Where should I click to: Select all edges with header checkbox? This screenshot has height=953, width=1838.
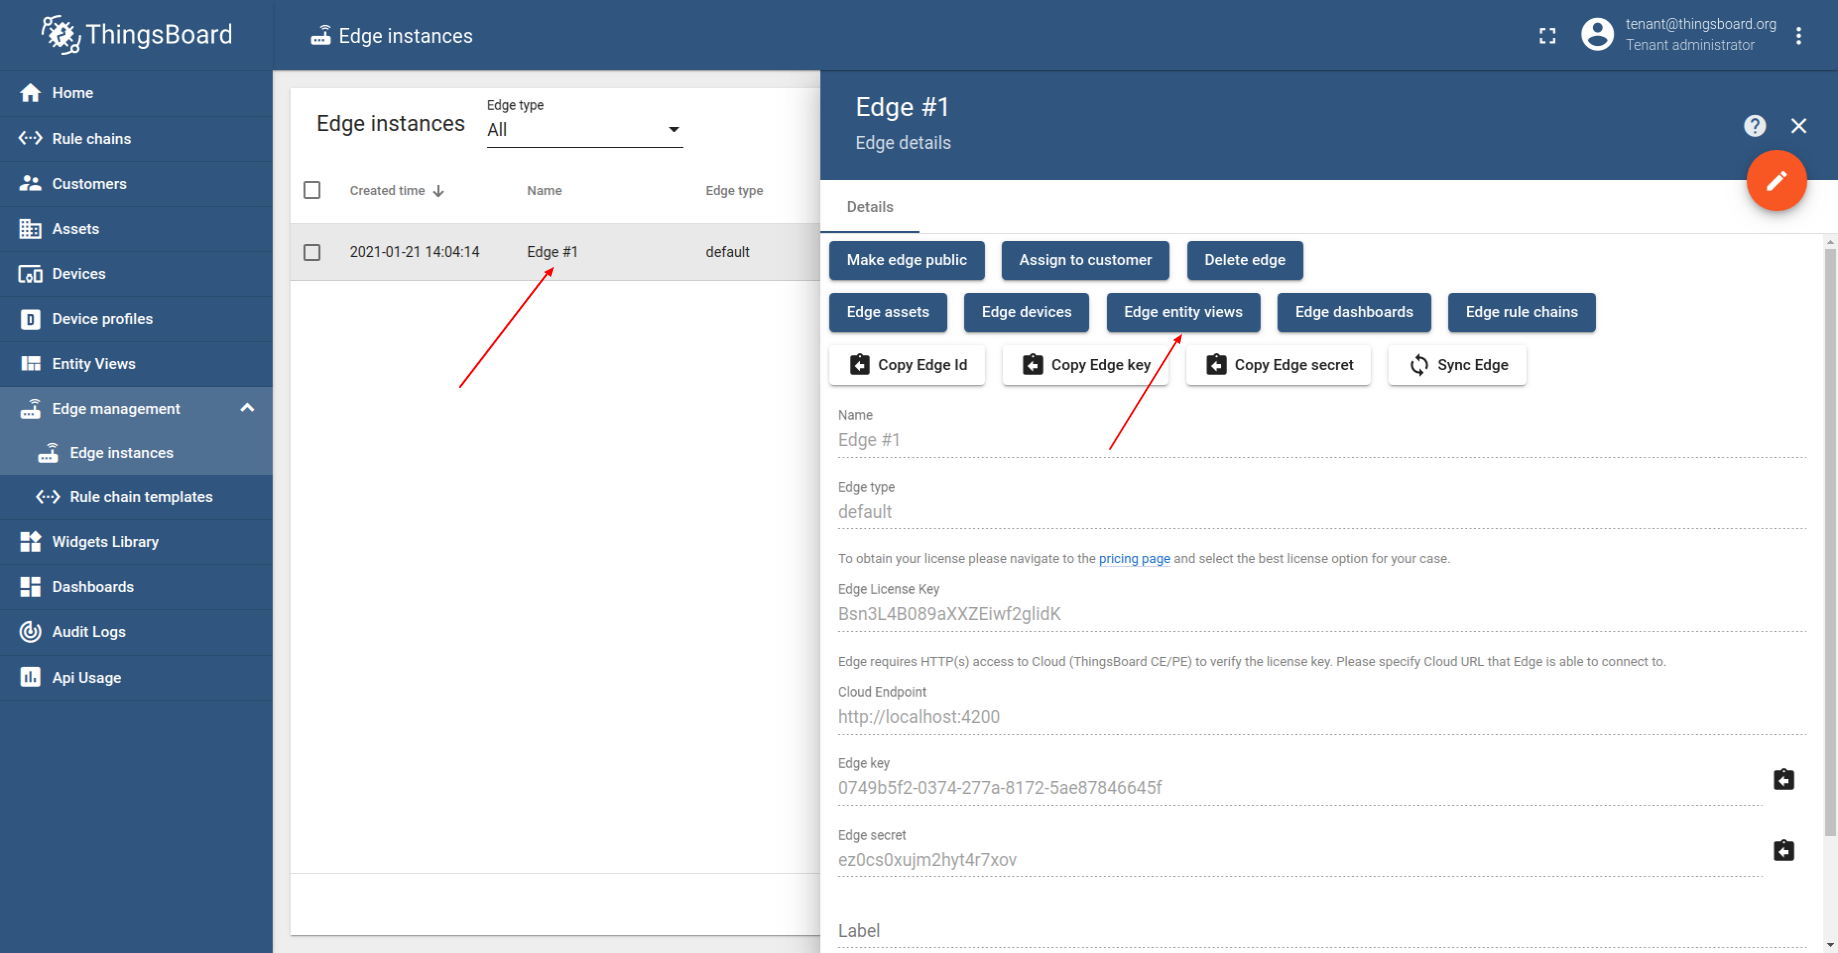tap(312, 190)
